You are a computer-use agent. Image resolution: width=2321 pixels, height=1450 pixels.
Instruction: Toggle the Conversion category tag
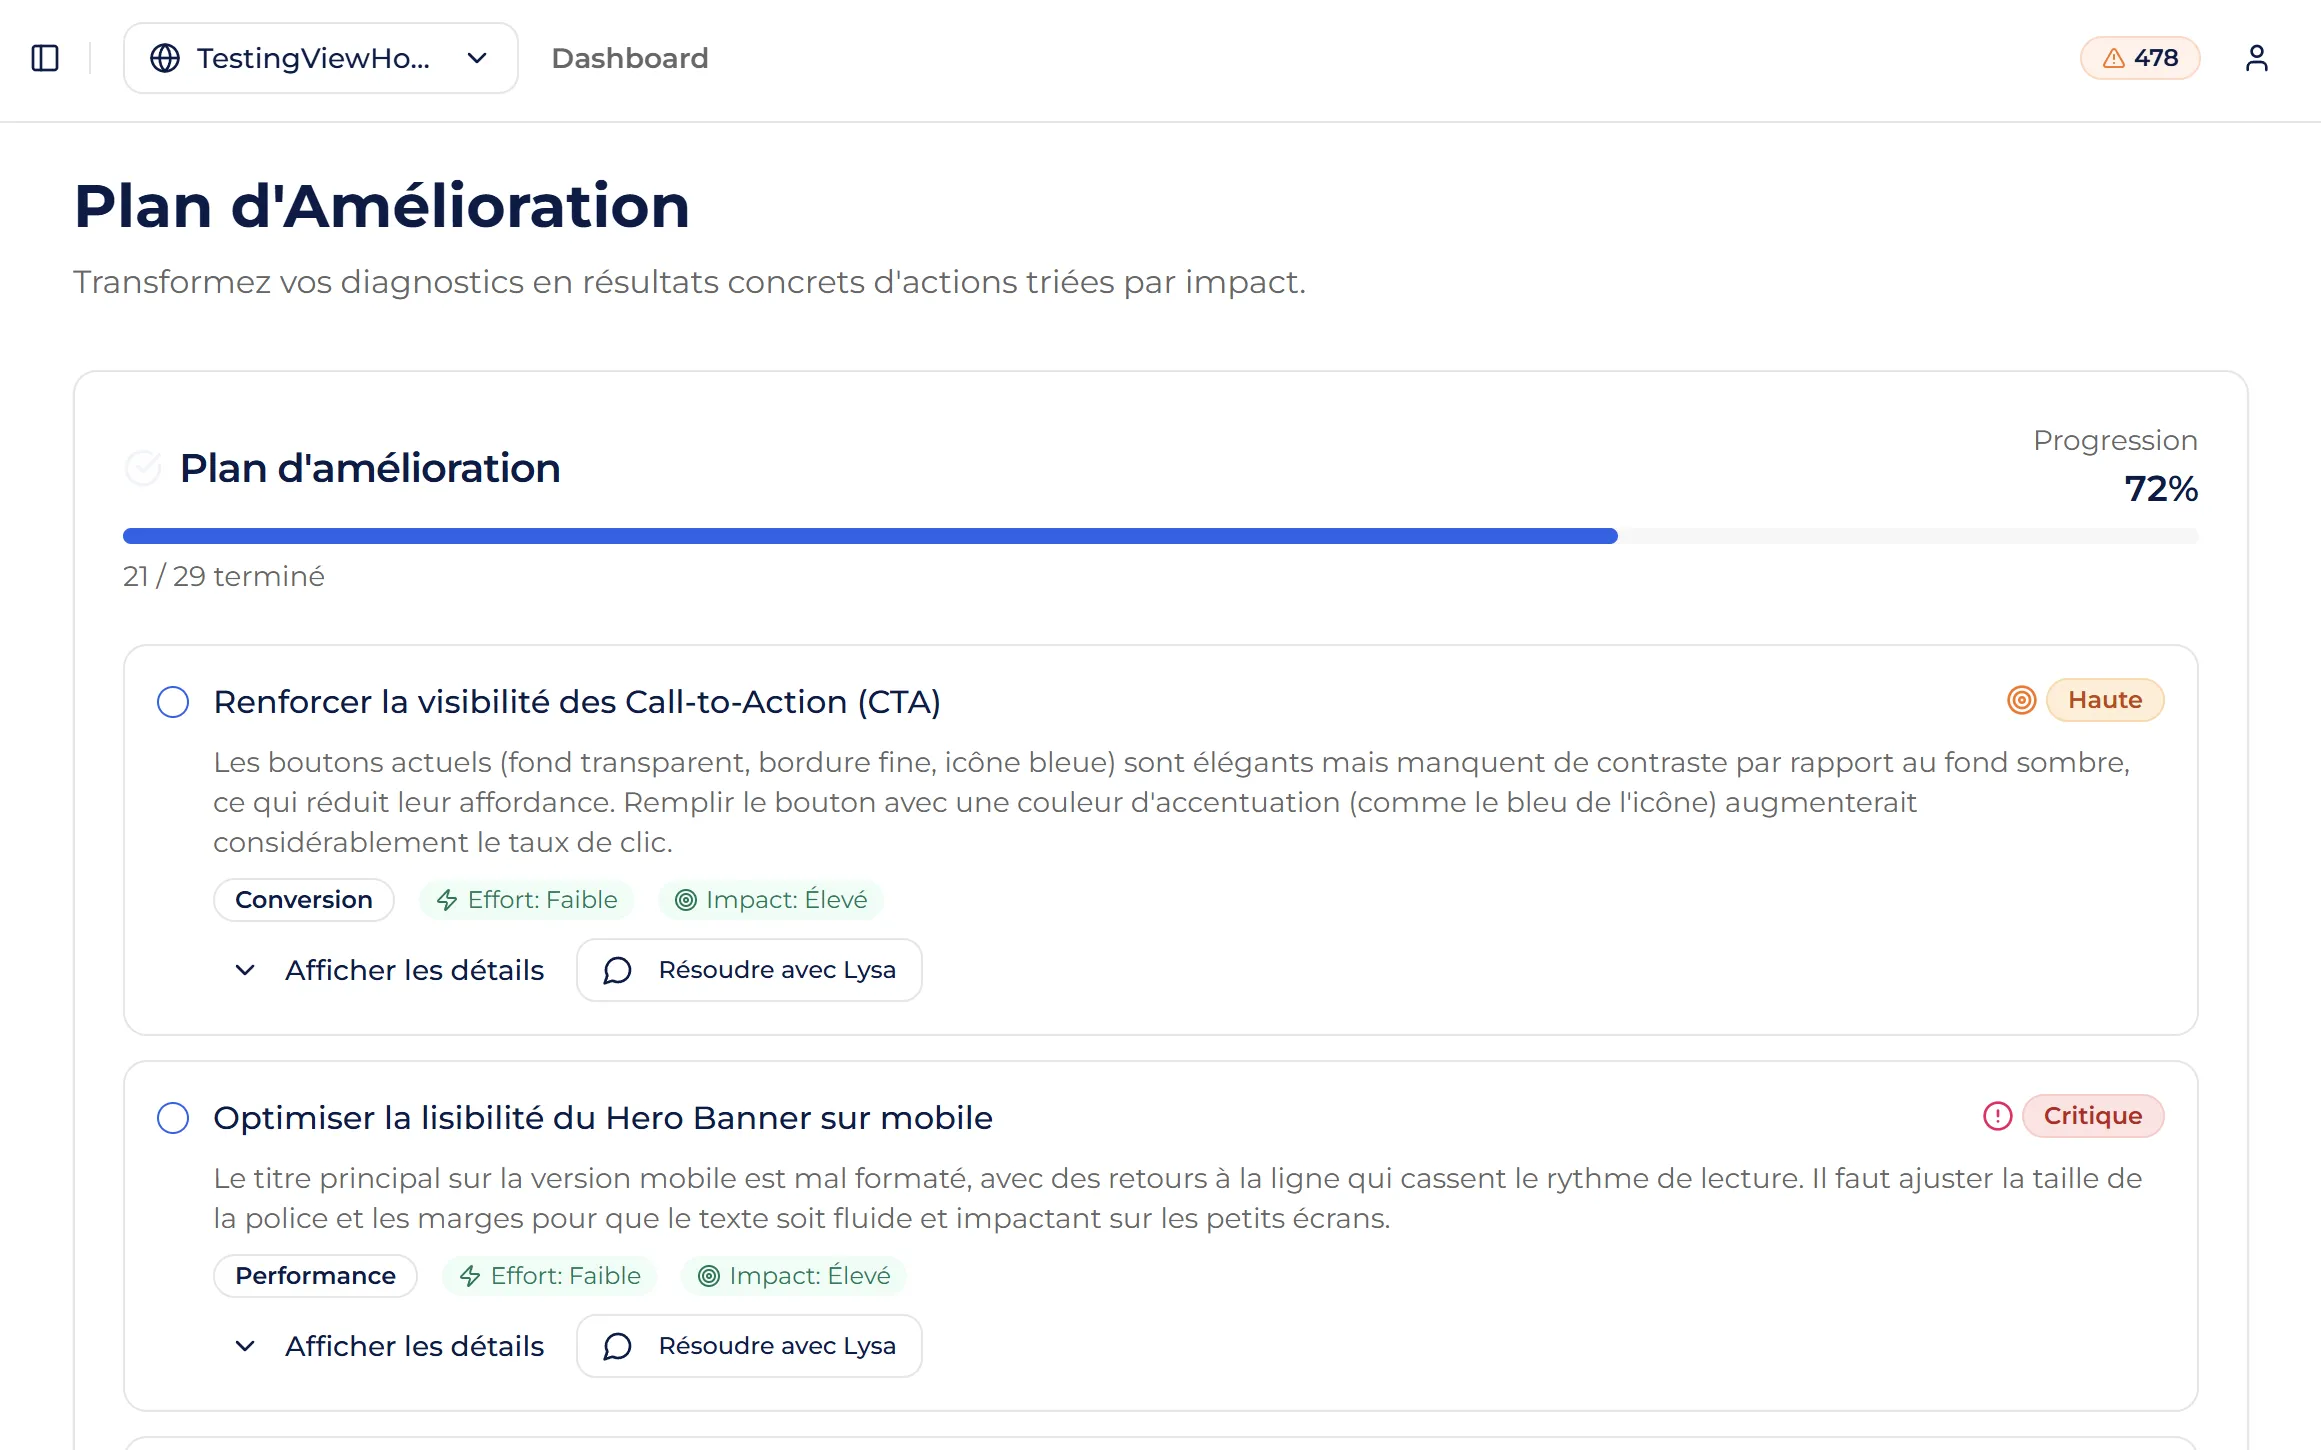coord(303,899)
